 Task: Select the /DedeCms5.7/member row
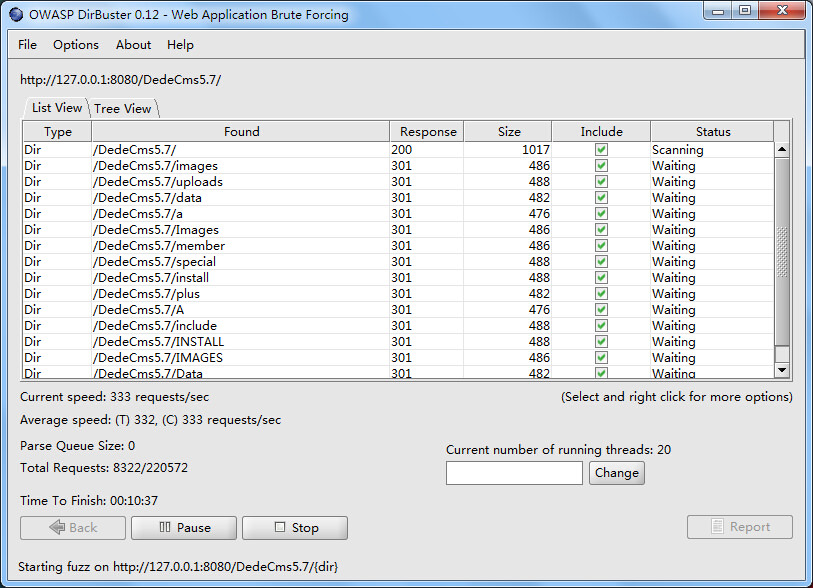click(x=240, y=246)
